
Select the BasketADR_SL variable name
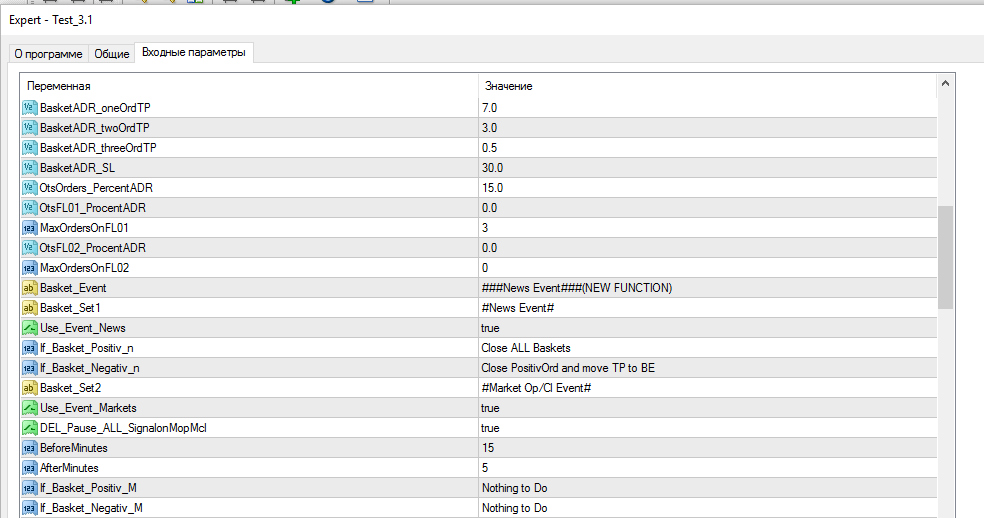click(x=77, y=168)
